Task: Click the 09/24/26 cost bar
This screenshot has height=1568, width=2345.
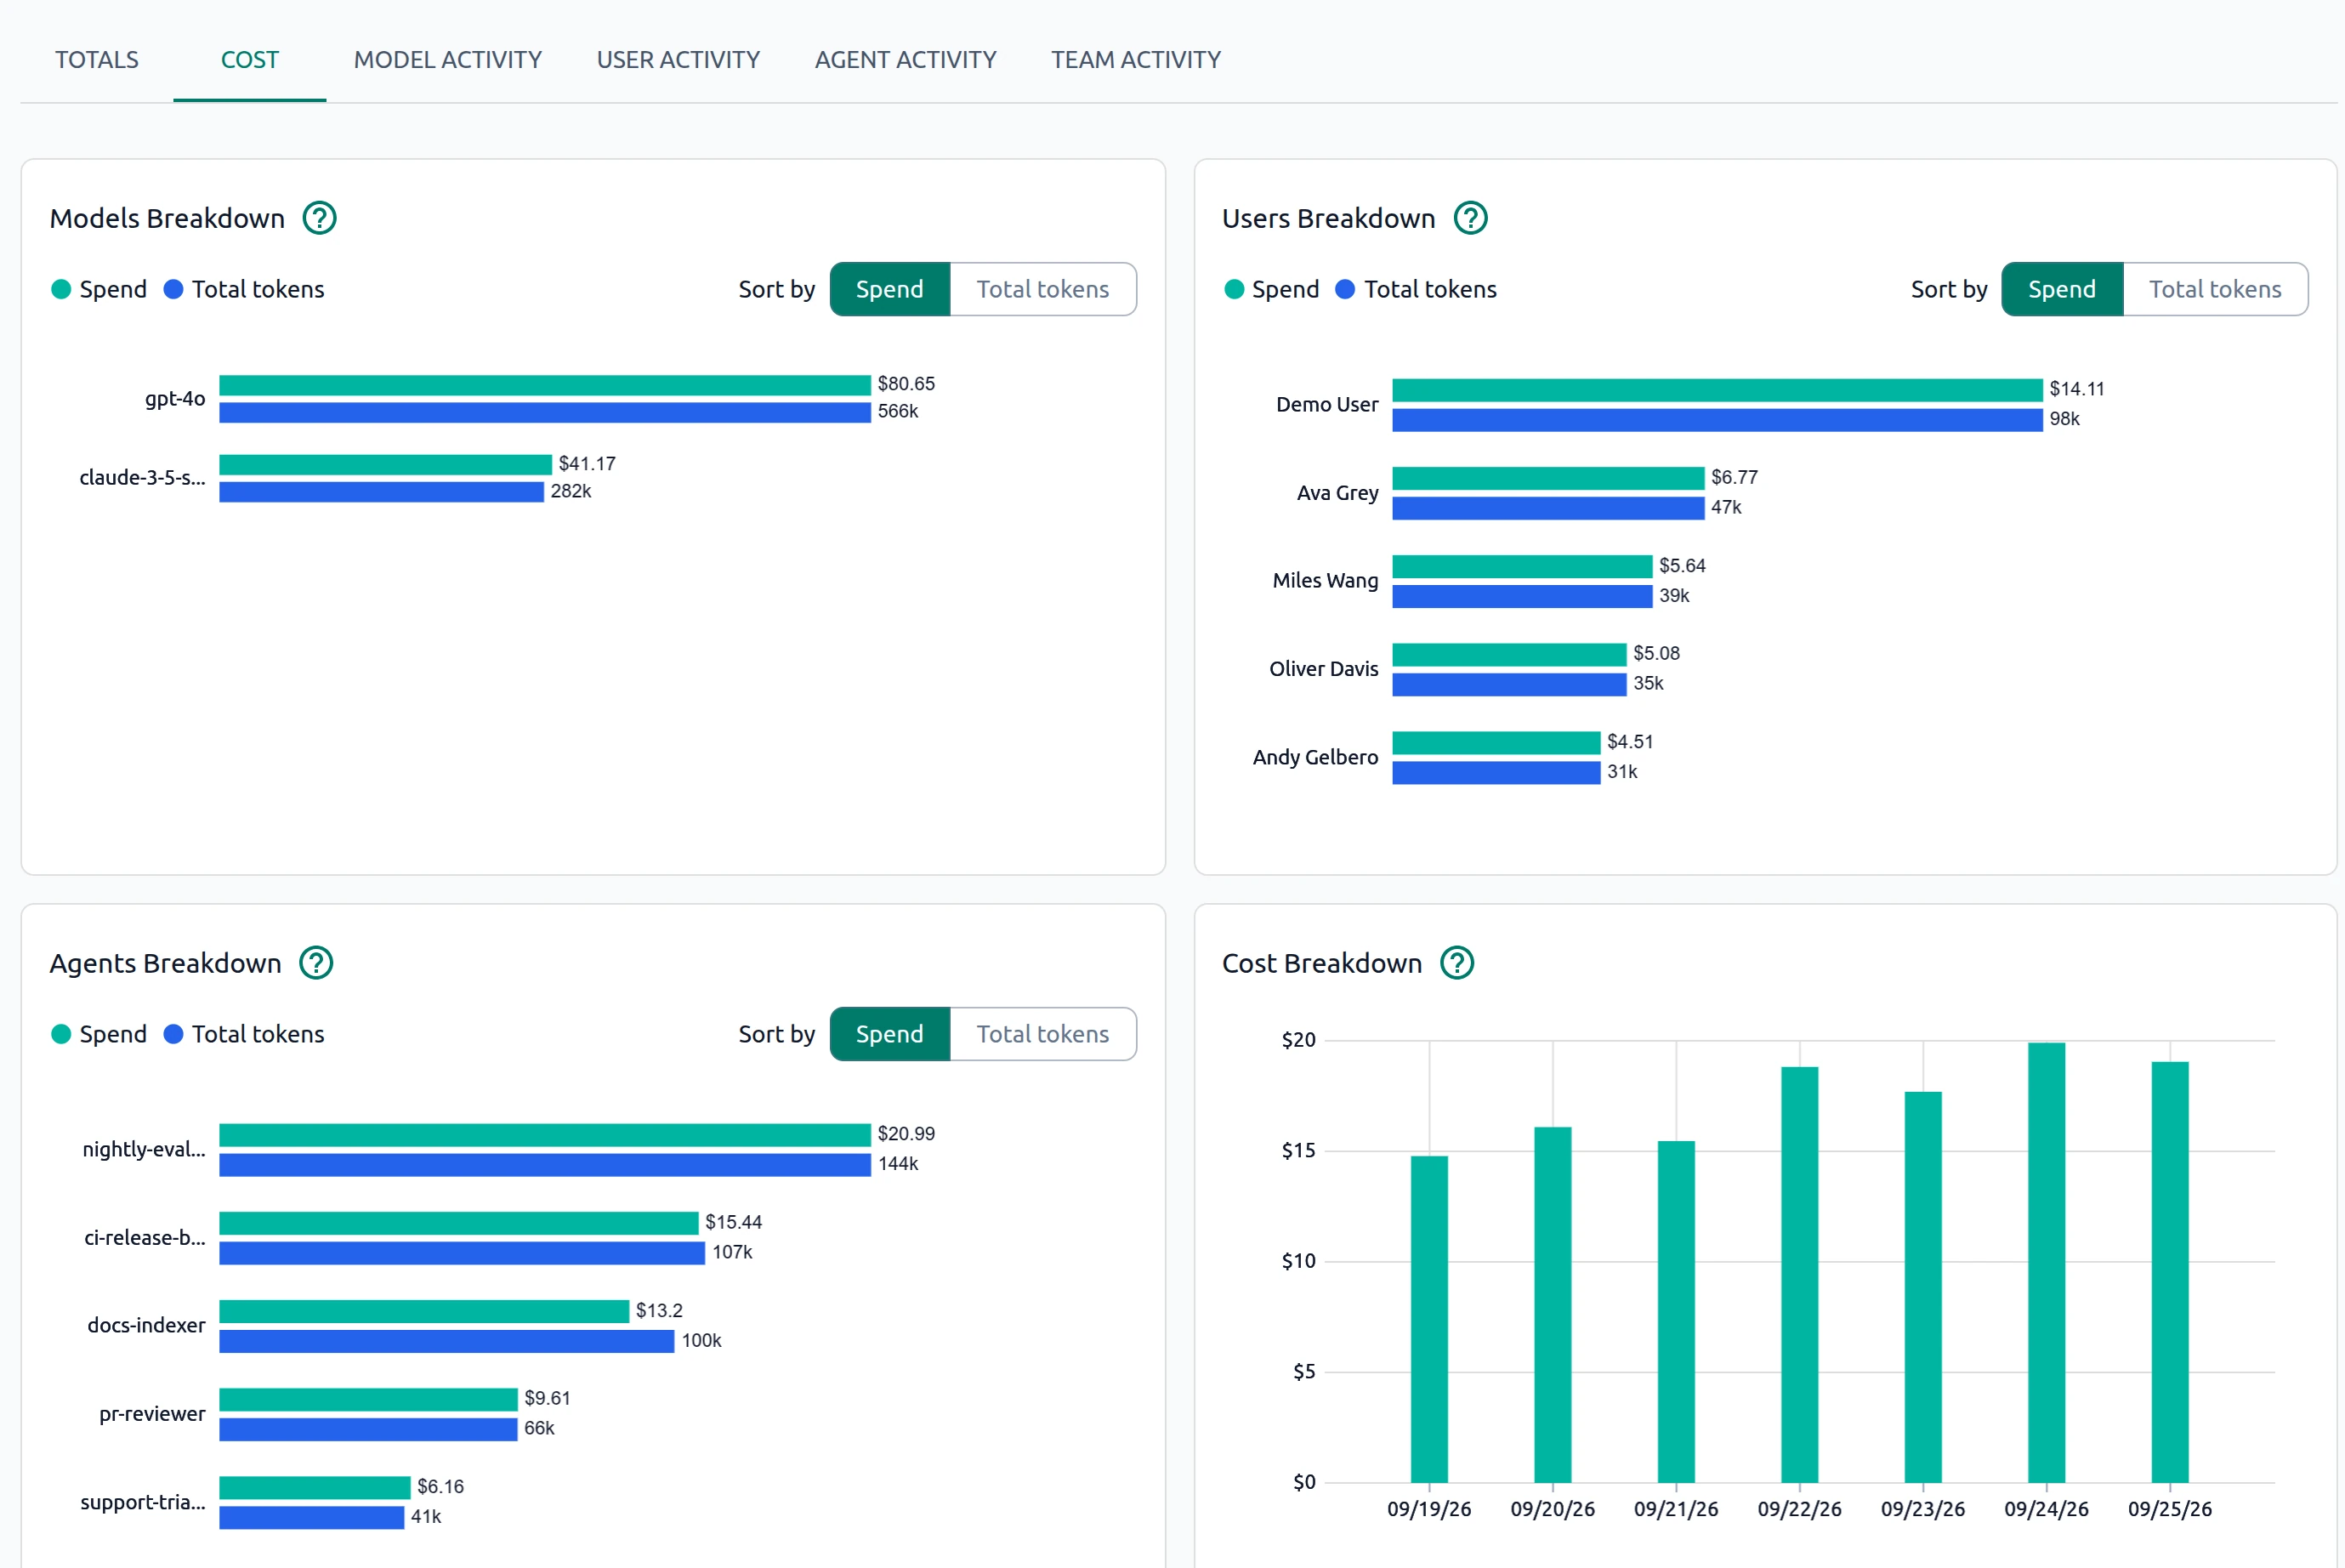Action: [2046, 1262]
